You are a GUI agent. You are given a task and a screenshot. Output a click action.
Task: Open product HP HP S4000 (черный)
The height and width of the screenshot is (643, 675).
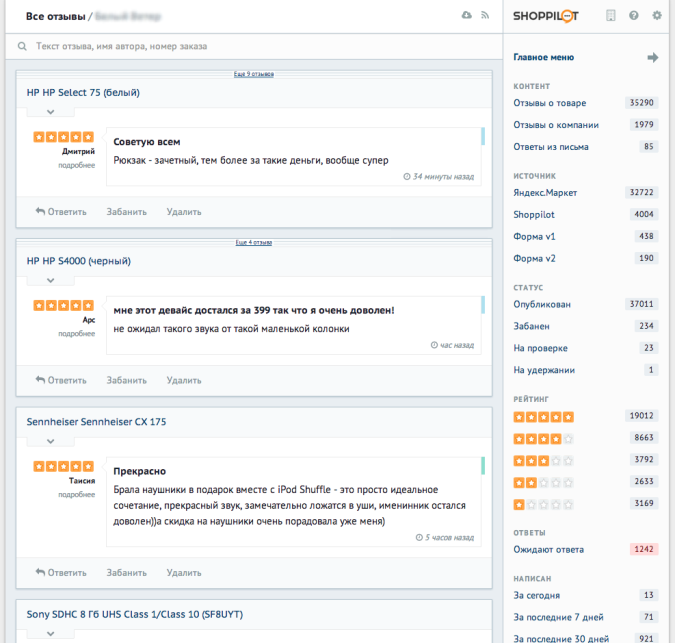(79, 261)
